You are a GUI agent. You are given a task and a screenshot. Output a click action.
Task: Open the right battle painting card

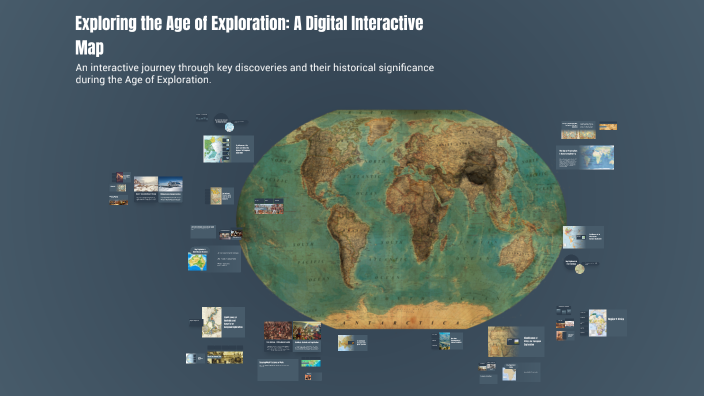coord(307,336)
